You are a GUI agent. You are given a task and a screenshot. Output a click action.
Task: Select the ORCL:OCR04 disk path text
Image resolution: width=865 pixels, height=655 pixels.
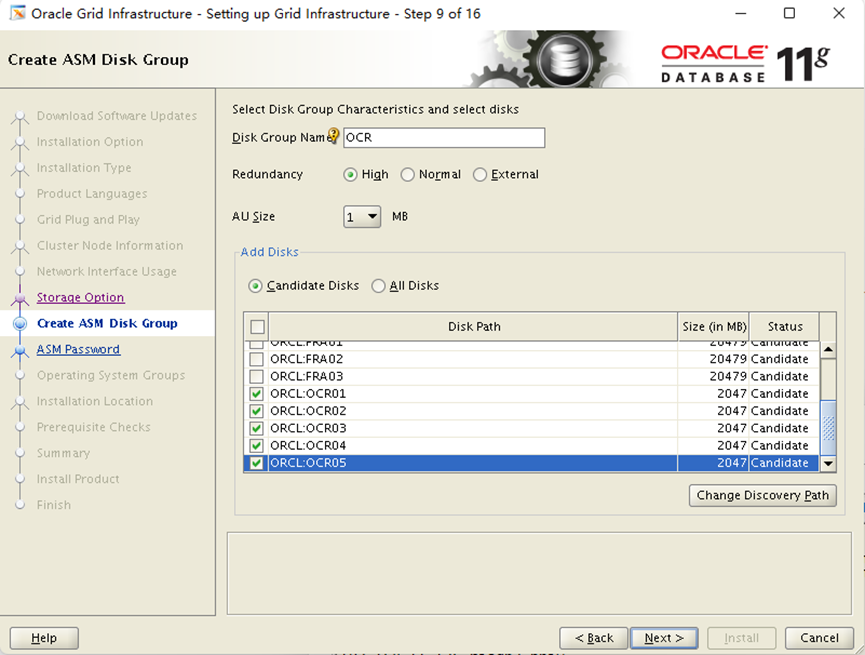(308, 446)
